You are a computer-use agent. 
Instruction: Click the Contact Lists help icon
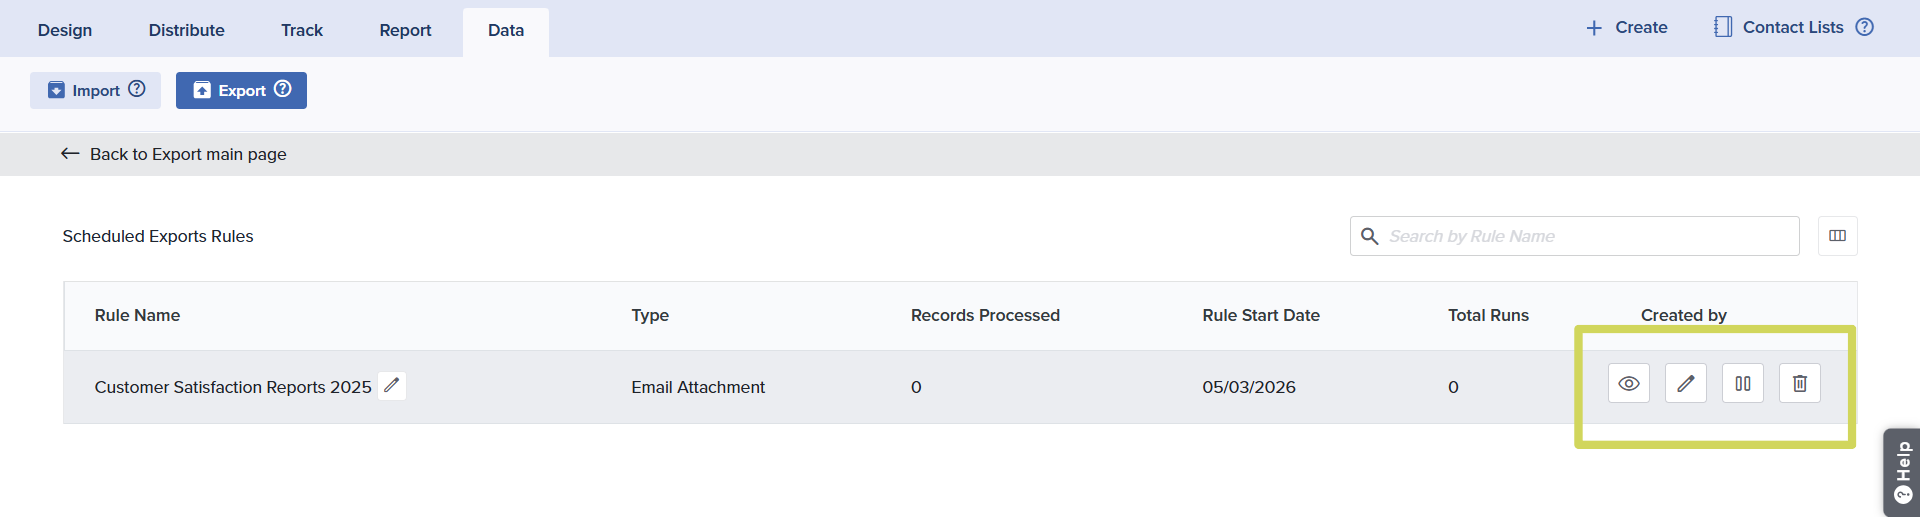click(1865, 27)
